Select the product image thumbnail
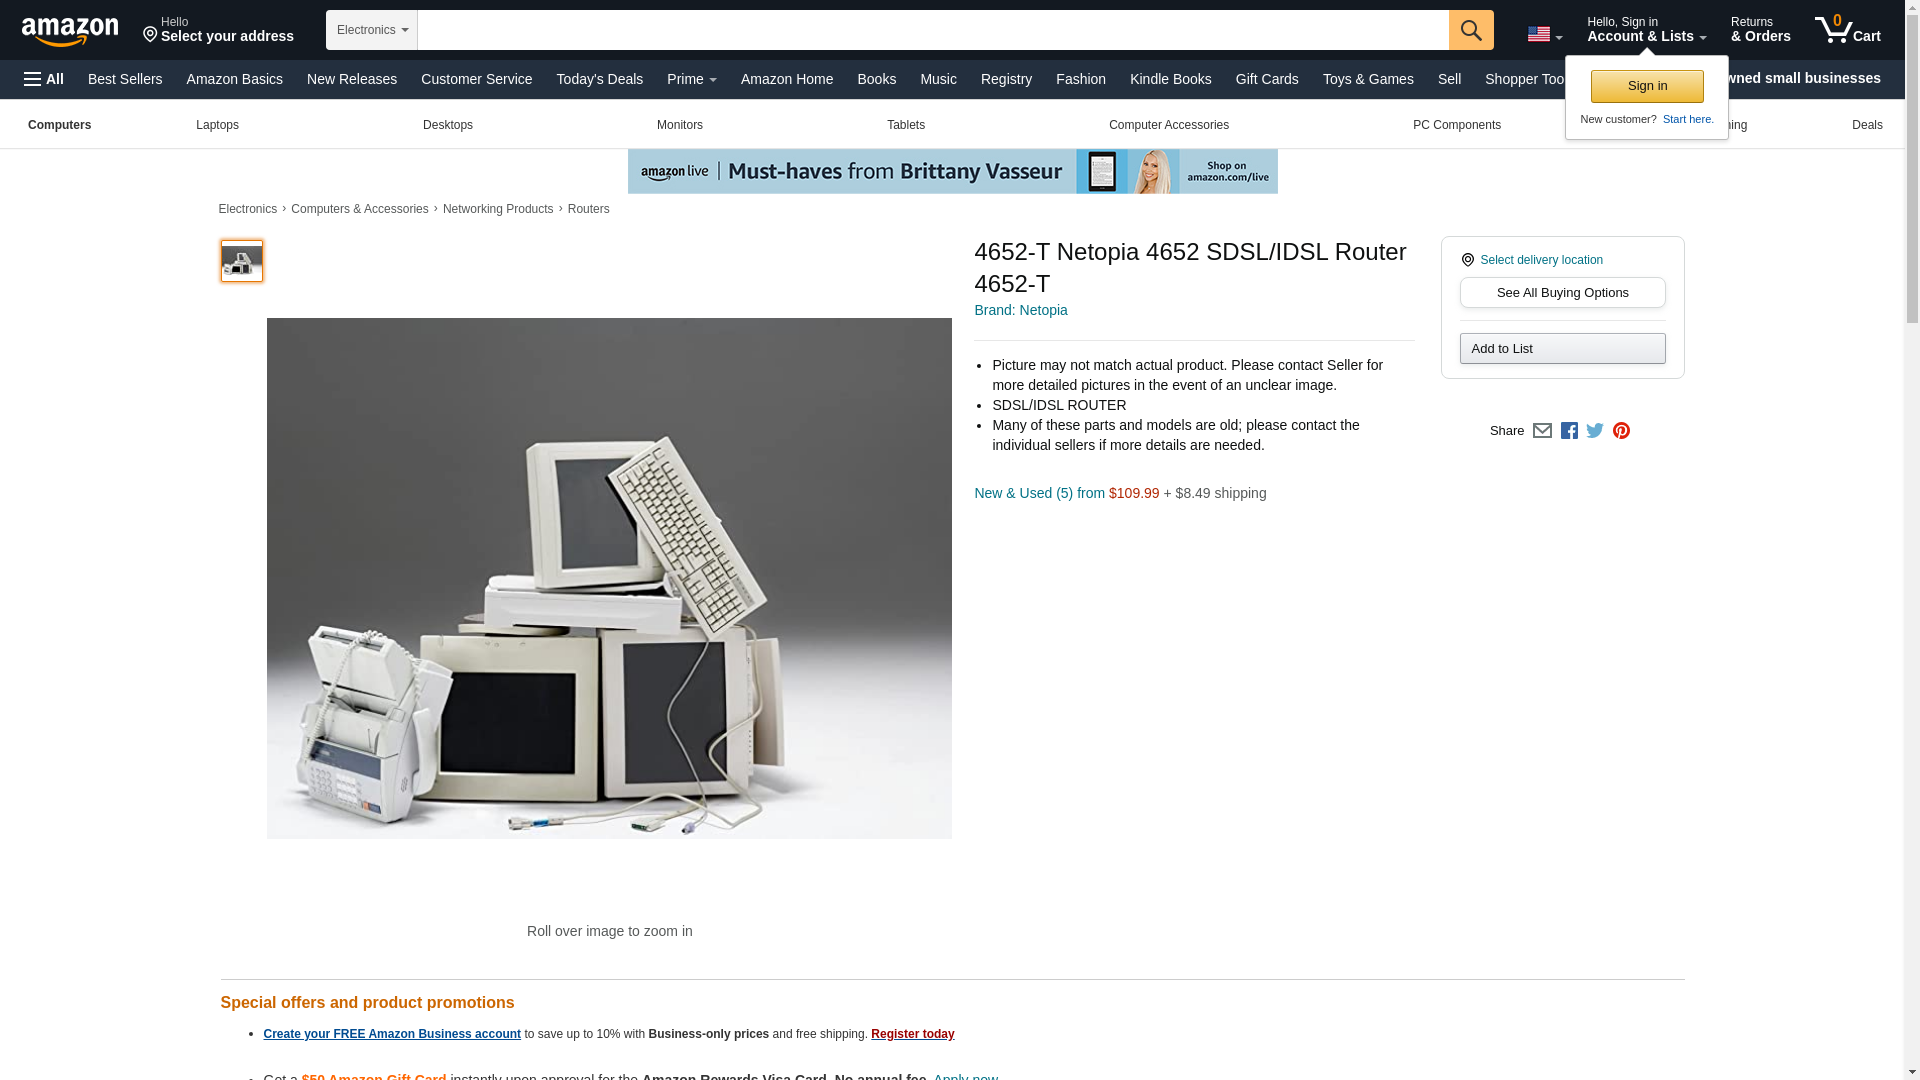 click(241, 261)
